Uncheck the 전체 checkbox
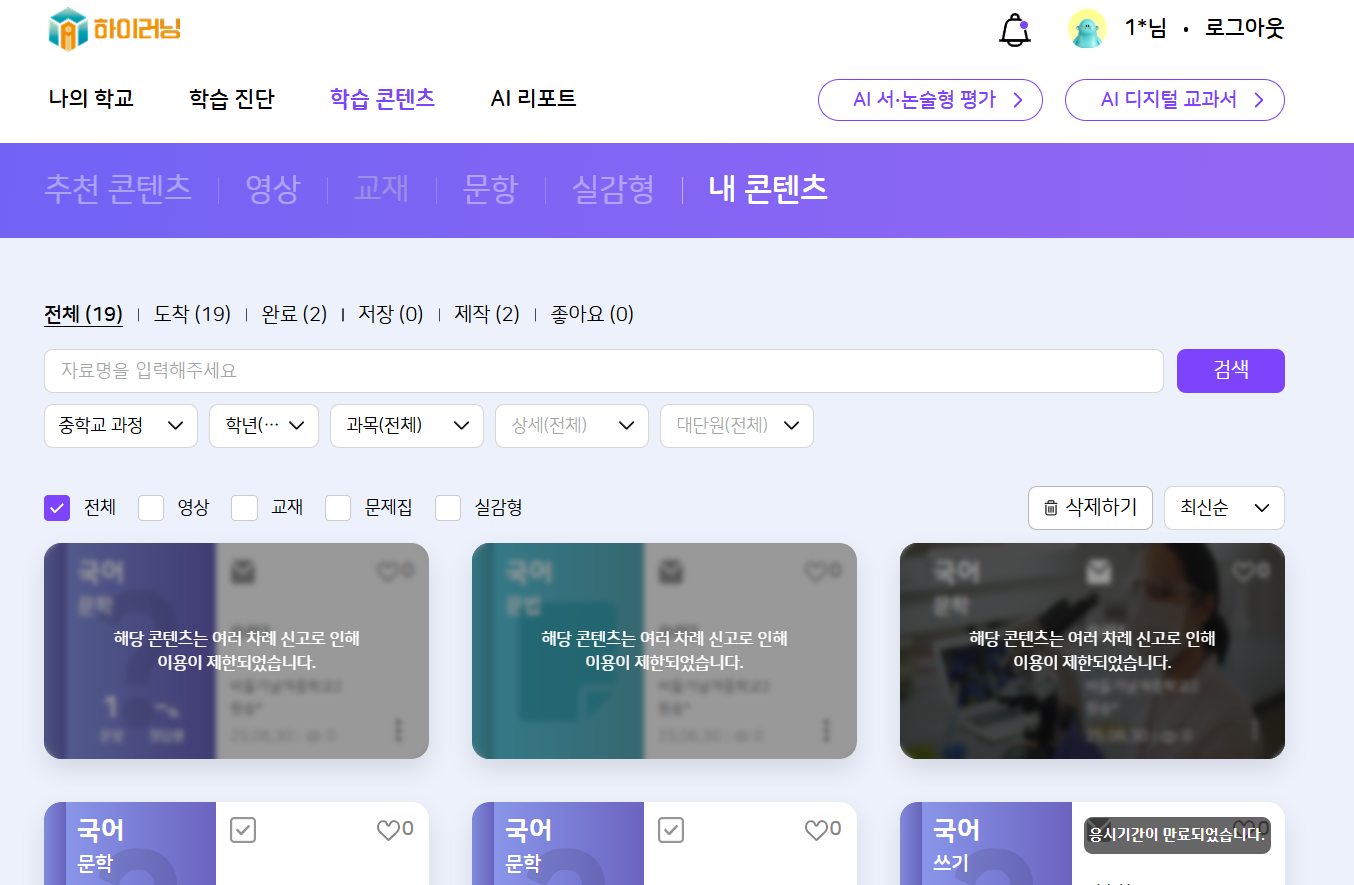The width and height of the screenshot is (1354, 885). (x=57, y=508)
